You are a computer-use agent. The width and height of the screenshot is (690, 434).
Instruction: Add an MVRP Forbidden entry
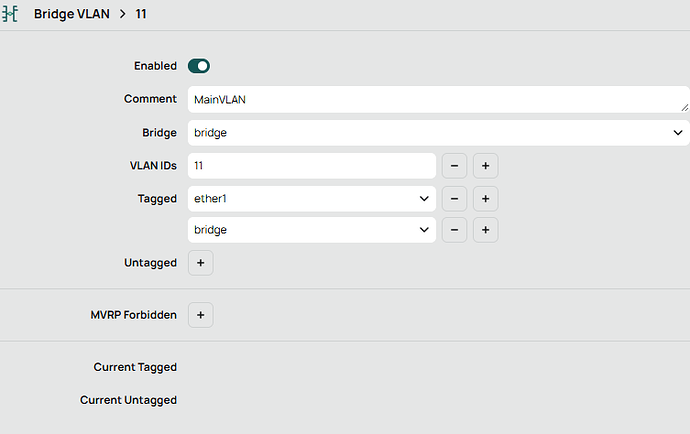coord(200,315)
